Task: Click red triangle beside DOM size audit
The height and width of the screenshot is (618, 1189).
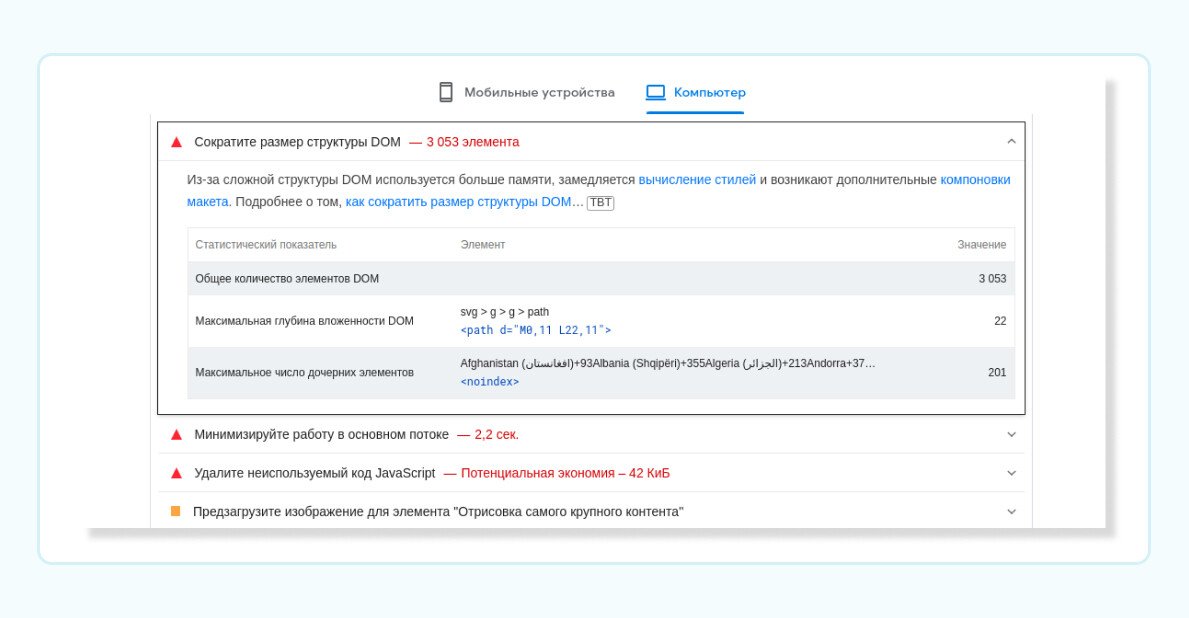Action: [x=177, y=142]
